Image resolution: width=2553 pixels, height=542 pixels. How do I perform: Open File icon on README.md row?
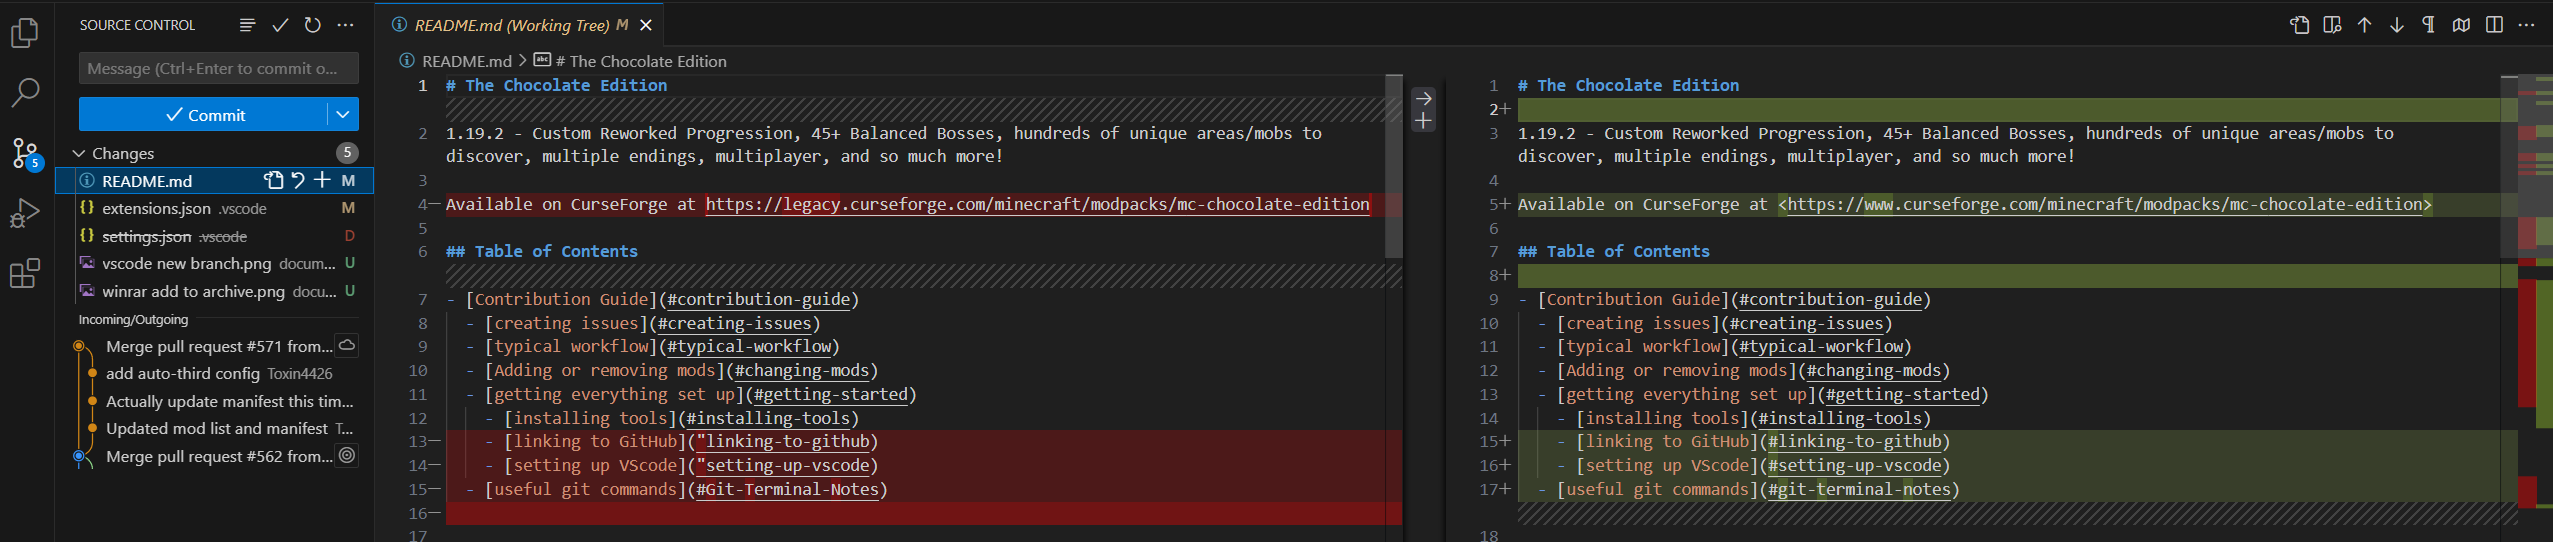273,180
